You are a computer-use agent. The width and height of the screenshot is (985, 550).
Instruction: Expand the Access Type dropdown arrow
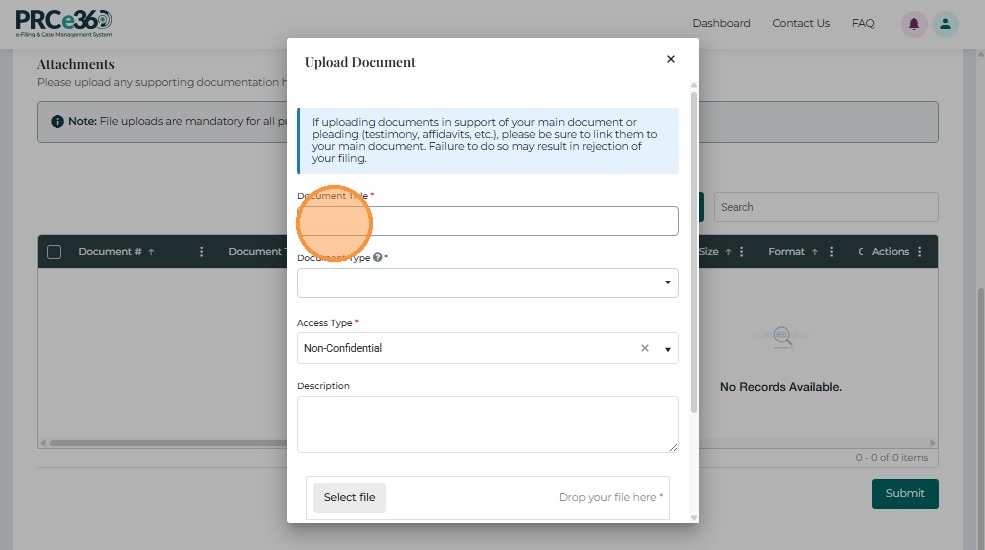coord(667,349)
